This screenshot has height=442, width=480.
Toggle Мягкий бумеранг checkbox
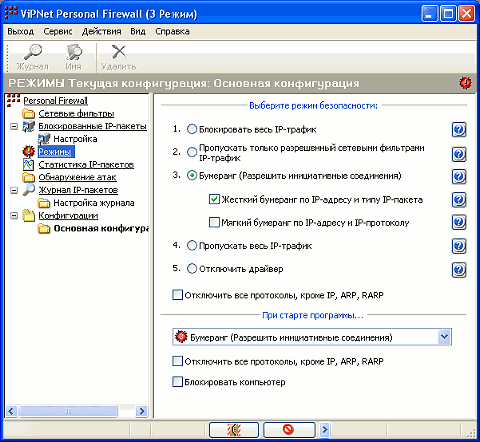click(214, 222)
